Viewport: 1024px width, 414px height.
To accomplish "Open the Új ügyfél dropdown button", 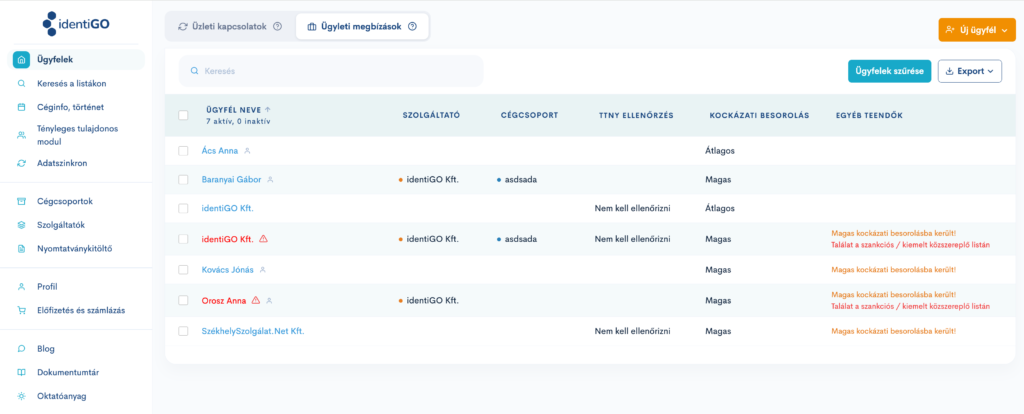I will pos(977,30).
